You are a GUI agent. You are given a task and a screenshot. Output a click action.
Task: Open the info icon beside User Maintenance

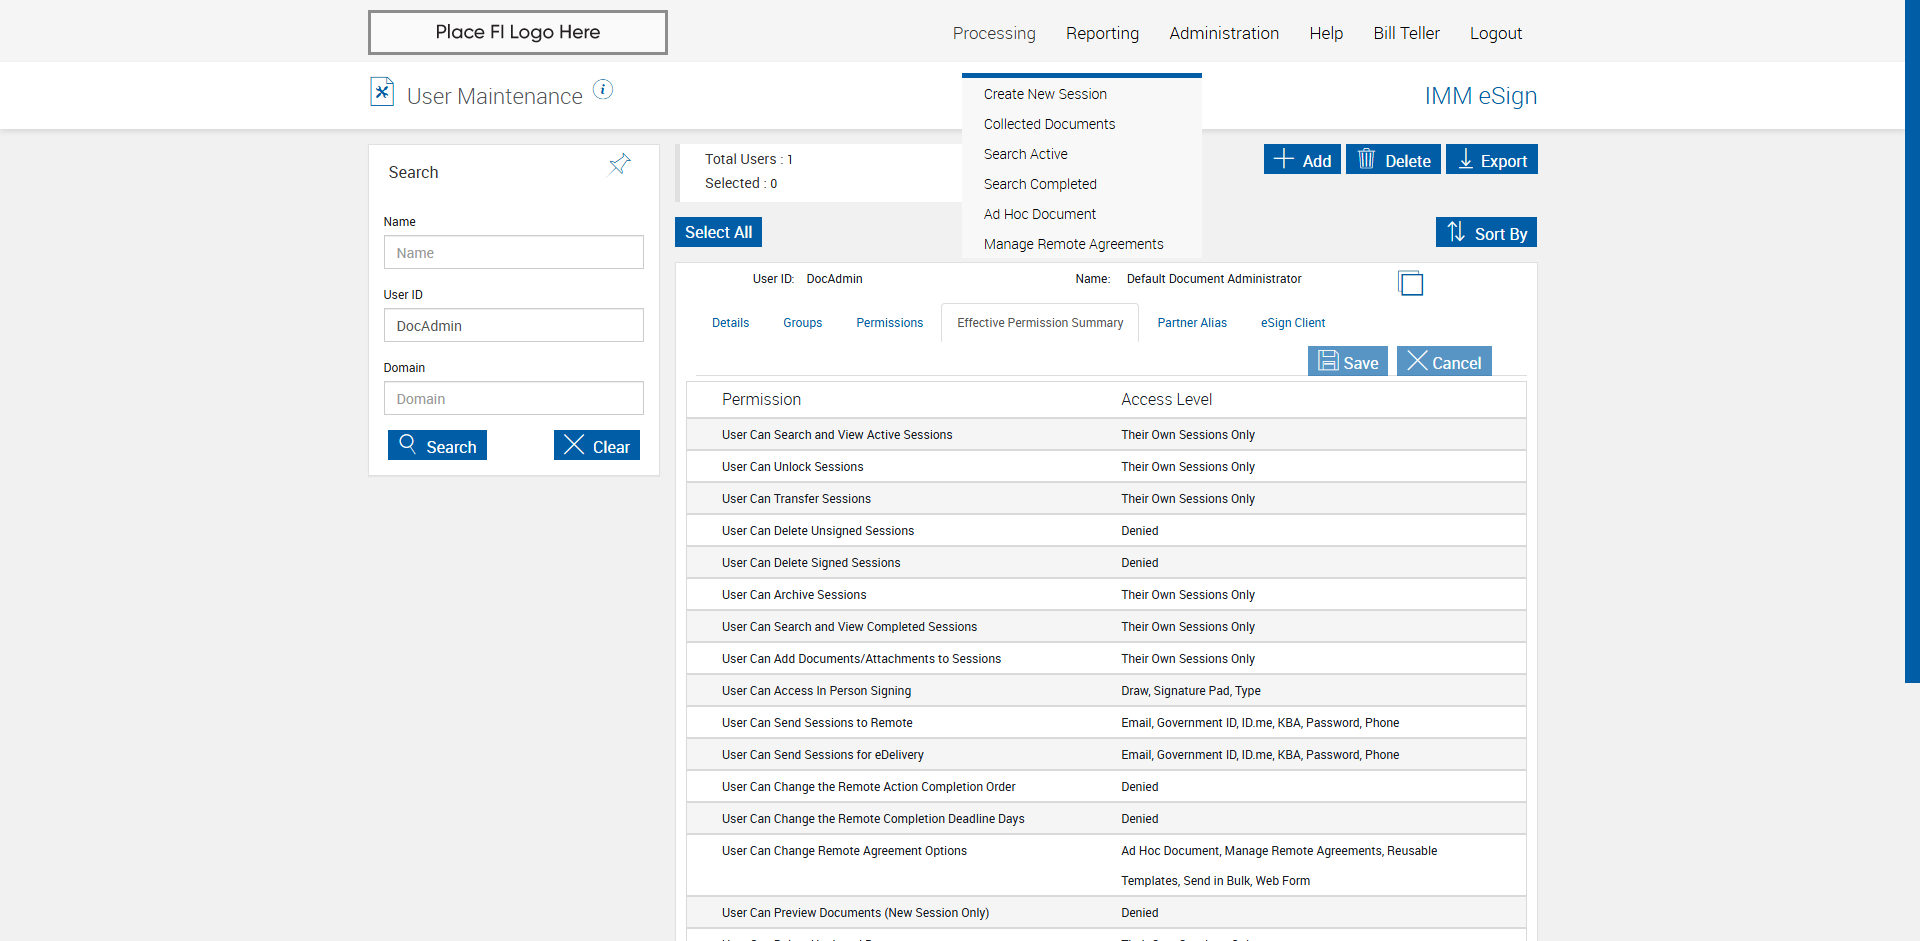[x=603, y=90]
